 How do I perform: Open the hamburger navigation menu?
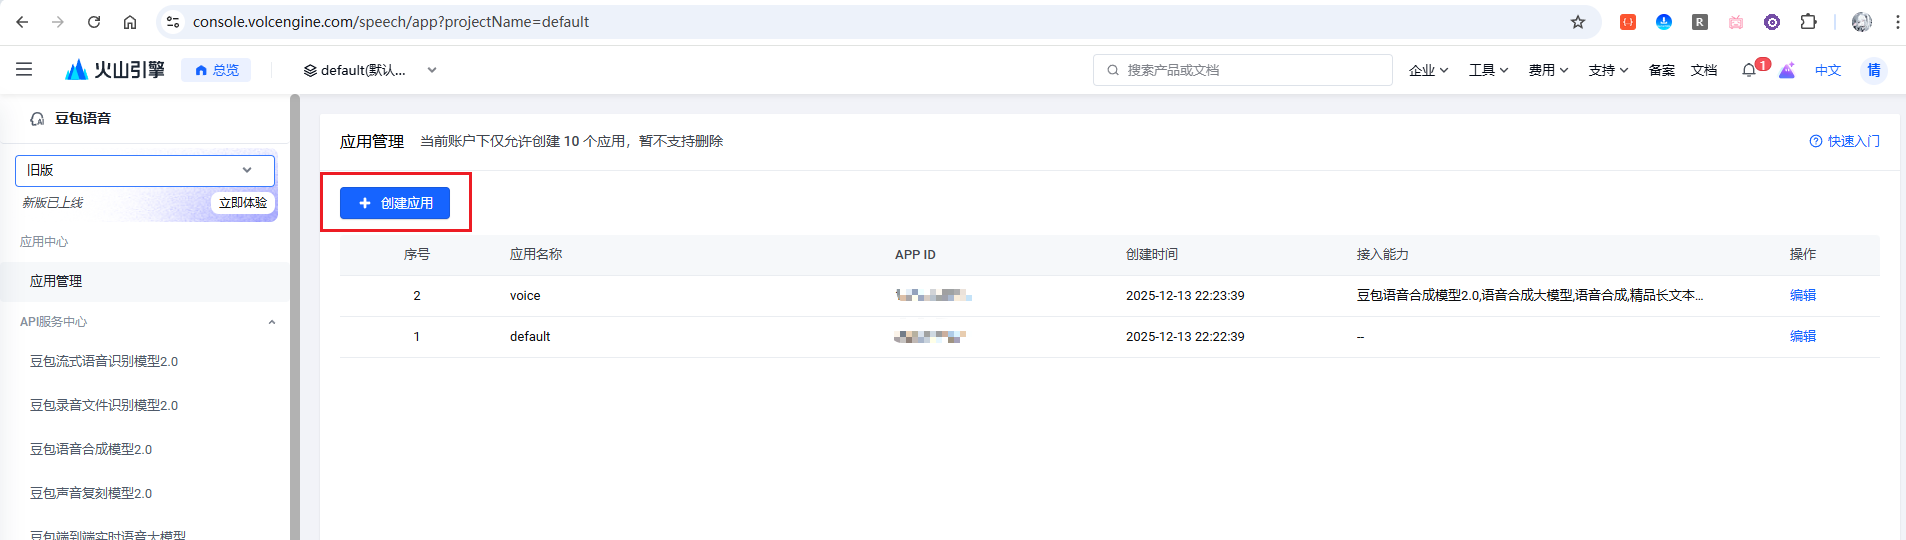[x=24, y=70]
